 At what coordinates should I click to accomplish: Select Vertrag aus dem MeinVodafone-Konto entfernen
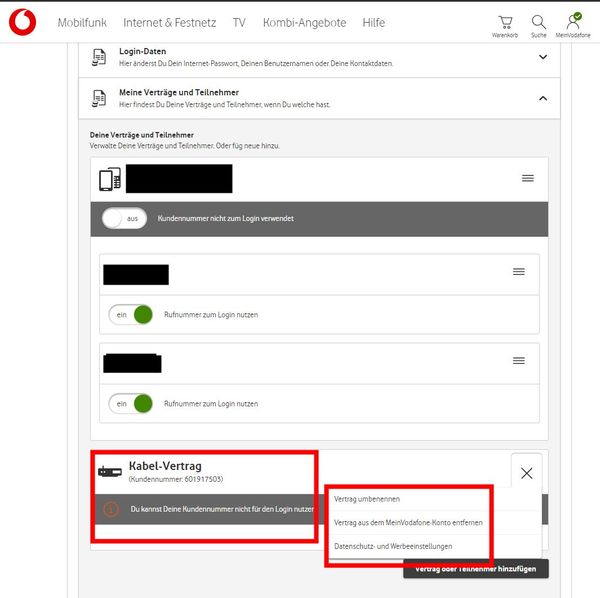(x=408, y=523)
